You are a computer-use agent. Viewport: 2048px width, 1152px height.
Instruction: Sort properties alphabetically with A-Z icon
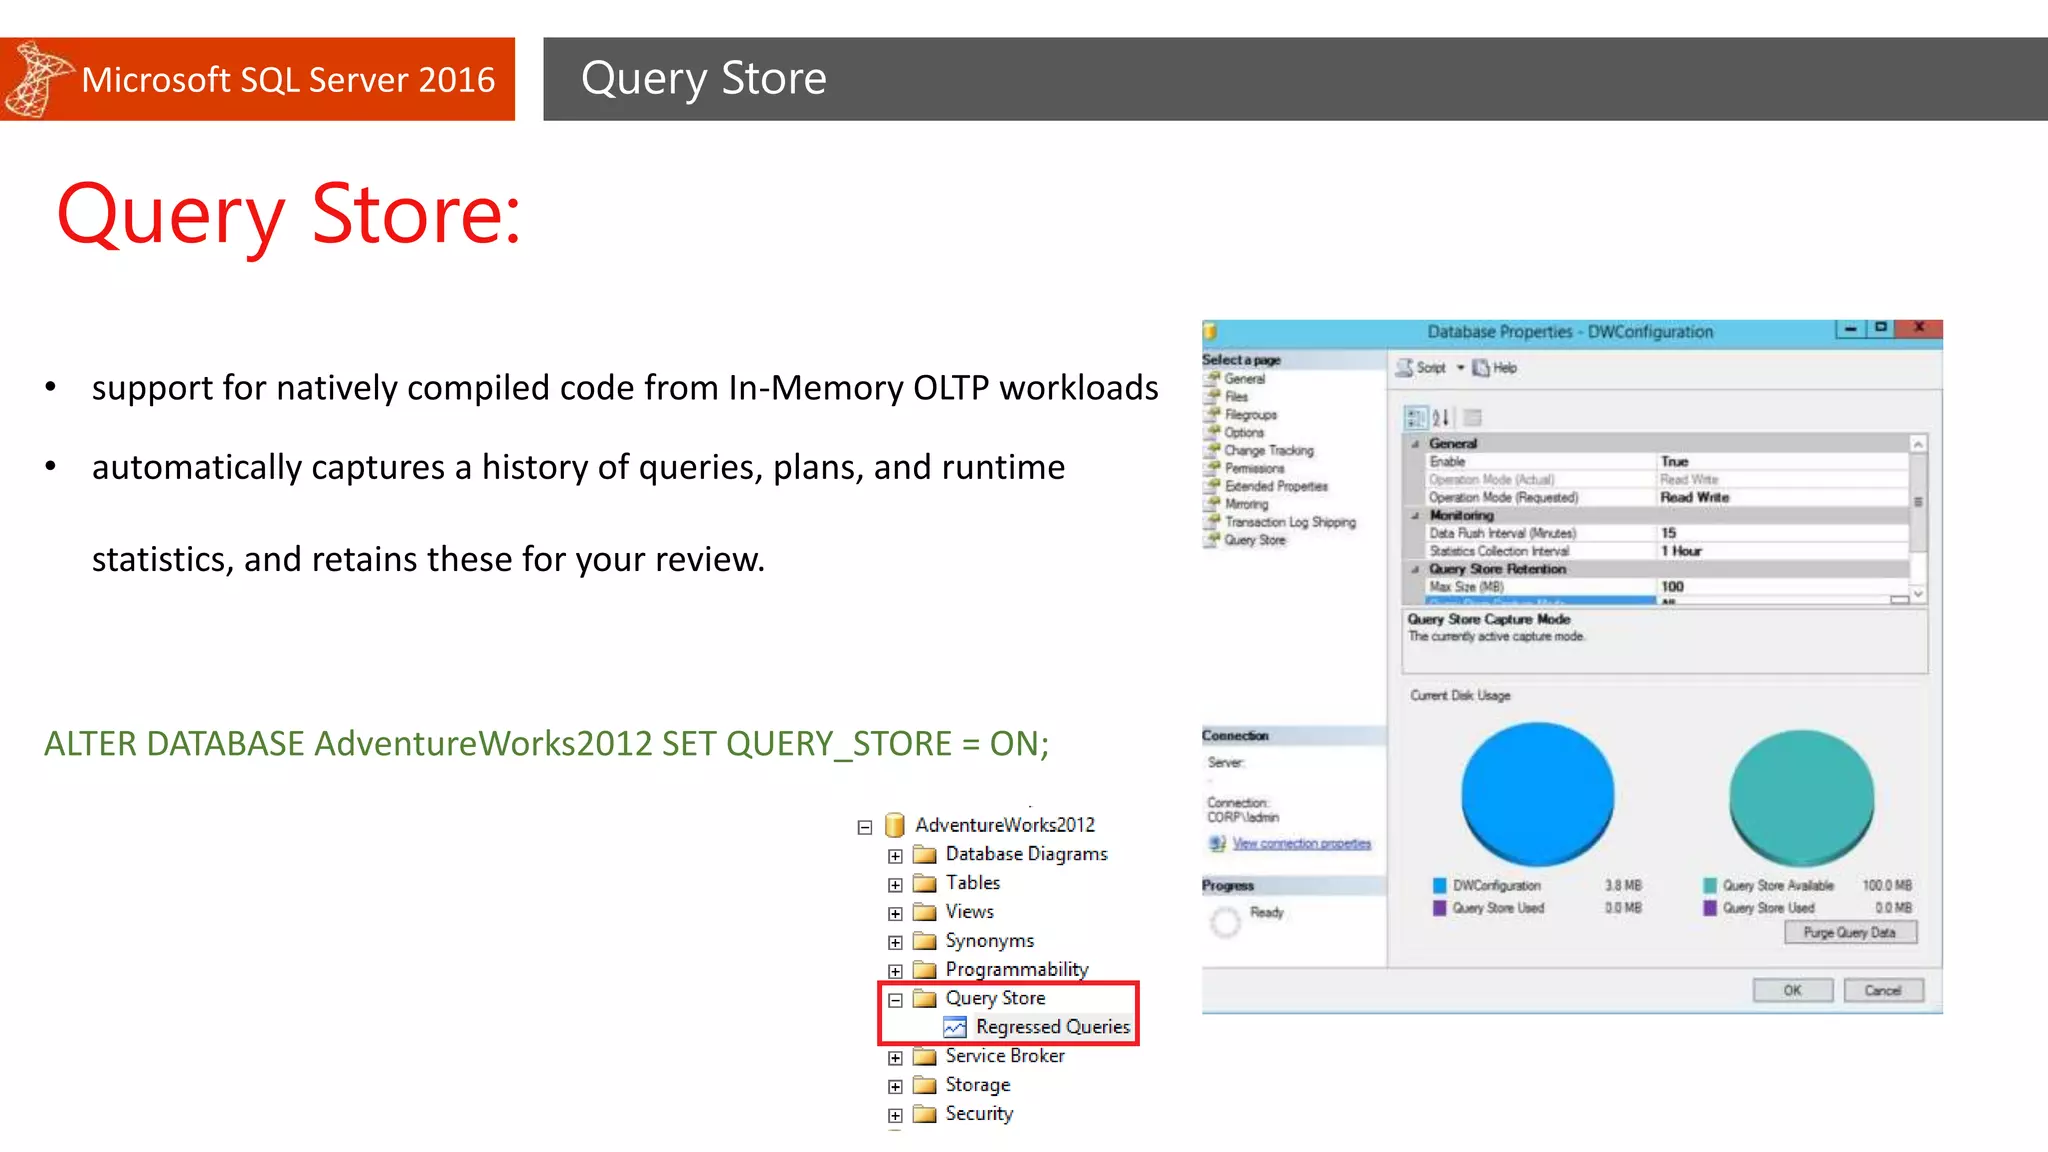click(1440, 418)
